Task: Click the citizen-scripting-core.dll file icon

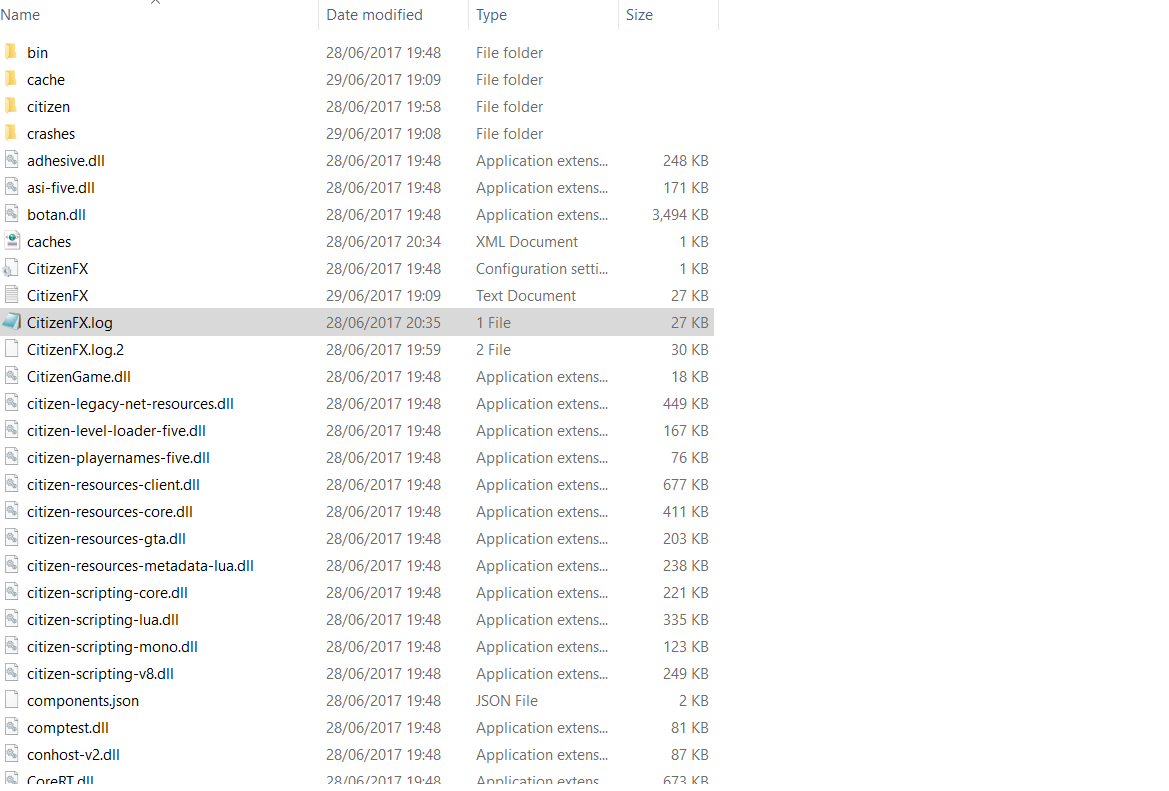Action: coord(11,591)
